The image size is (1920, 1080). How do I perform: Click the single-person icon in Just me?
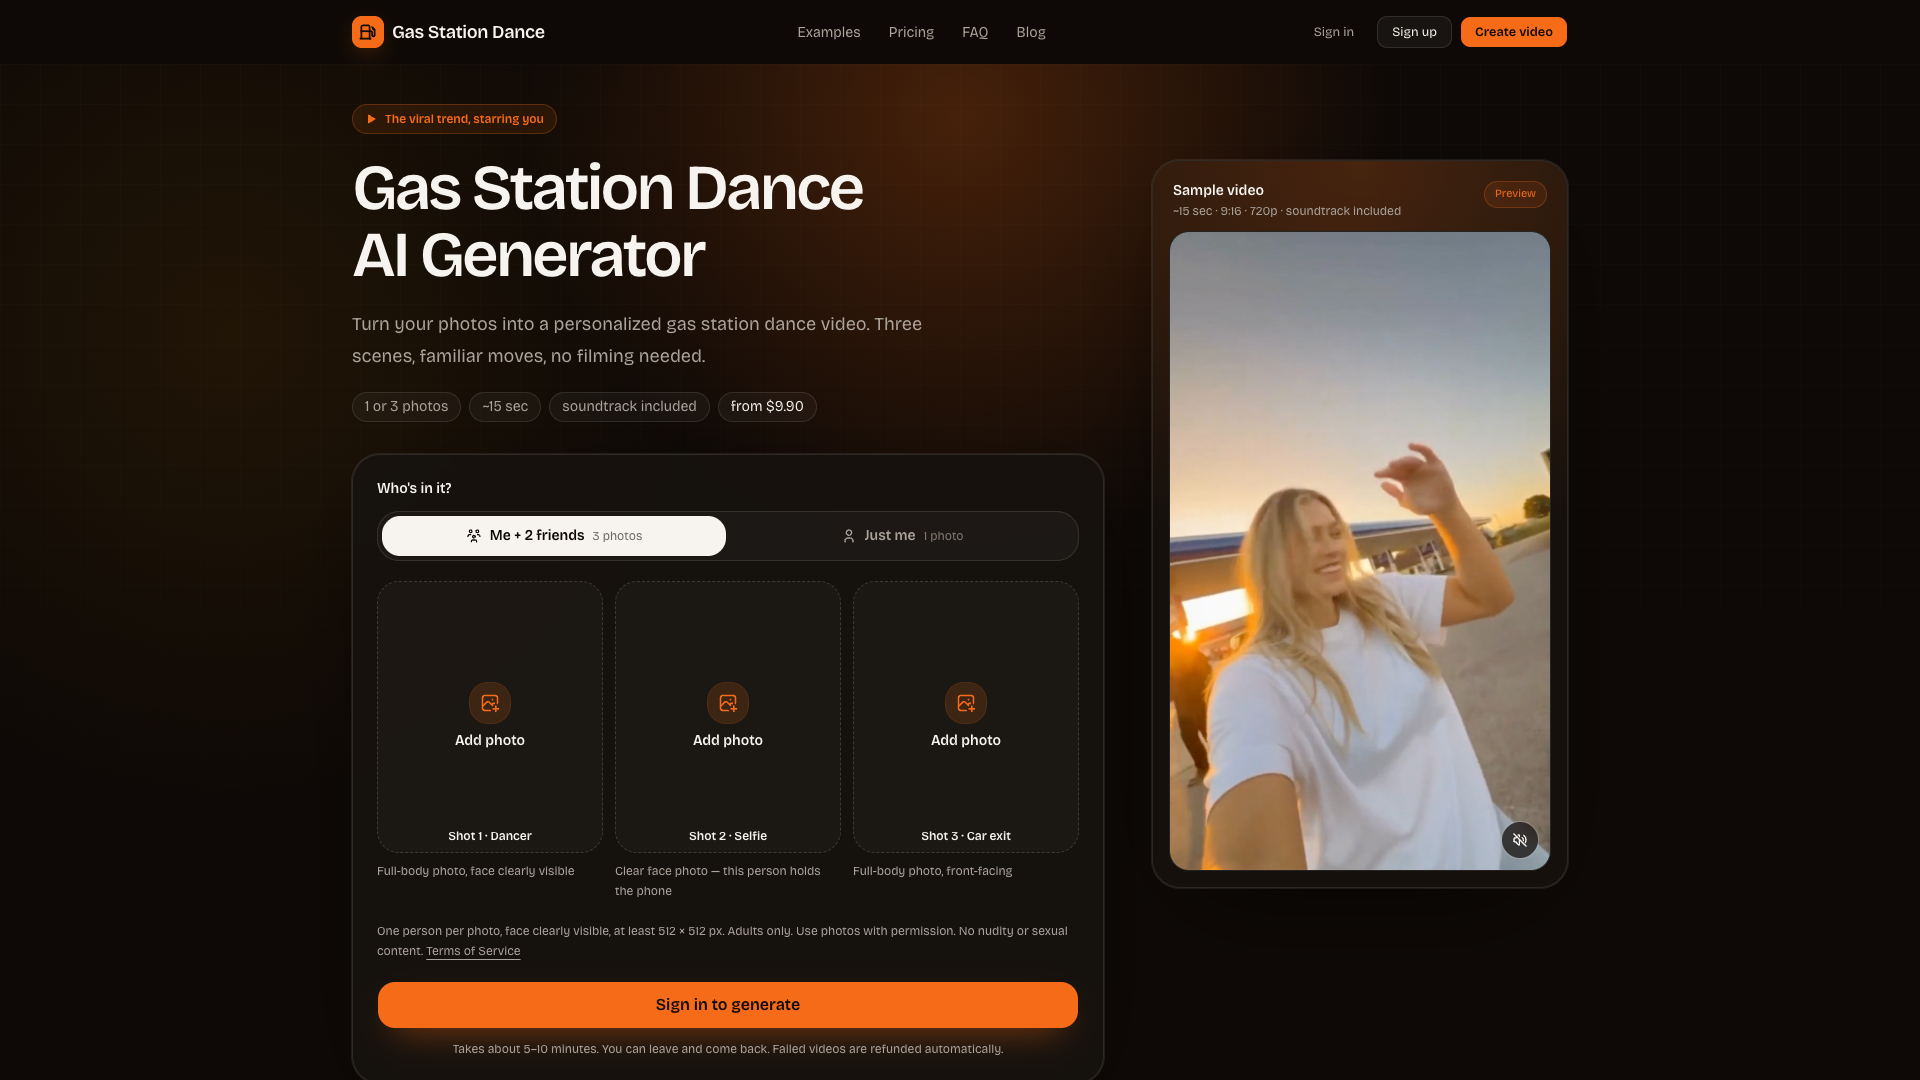click(x=849, y=536)
